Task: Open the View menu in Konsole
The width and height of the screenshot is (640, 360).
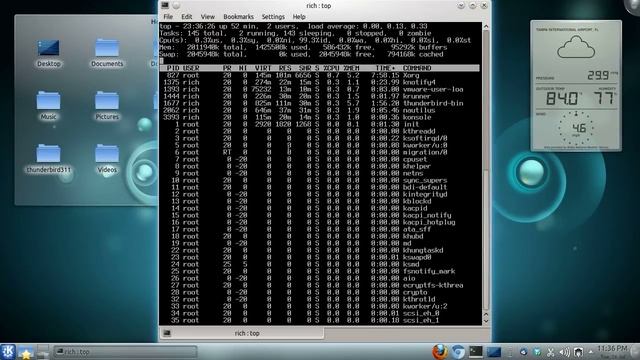Action: [x=207, y=17]
